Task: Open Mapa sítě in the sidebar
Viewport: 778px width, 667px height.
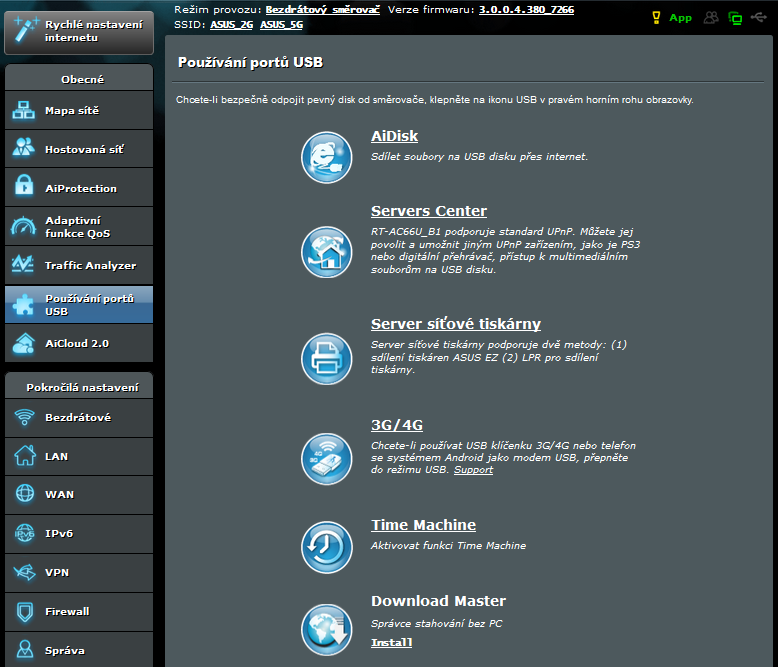Action: [79, 111]
